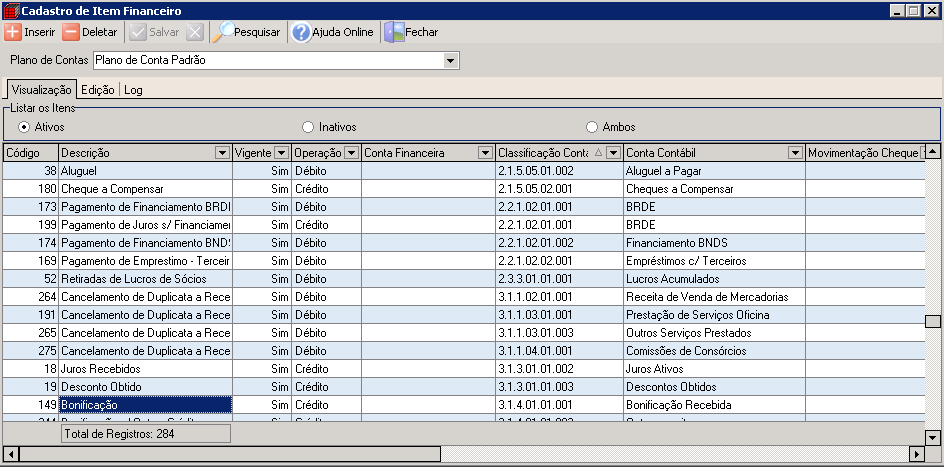Click Prestação de Serviços Oficina cell
This screenshot has width=944, height=467.
[x=715, y=315]
